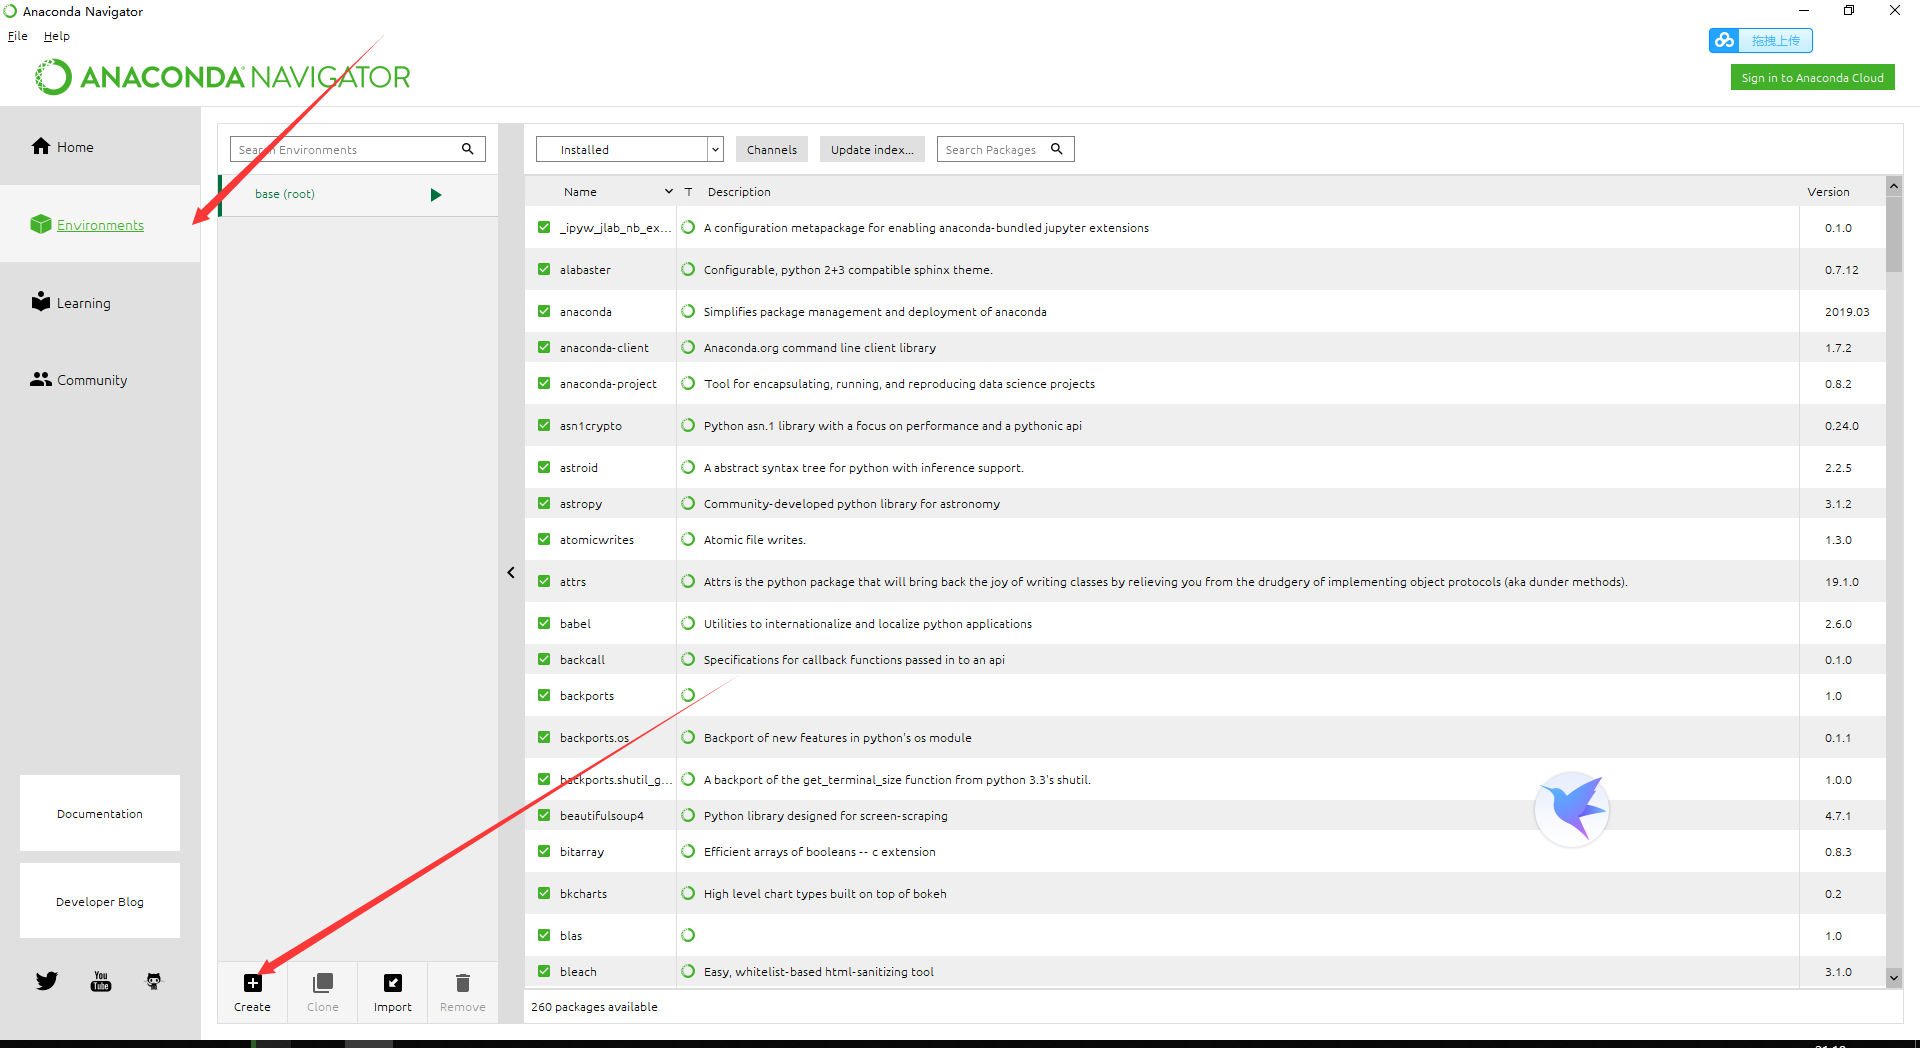The width and height of the screenshot is (1920, 1048).
Task: Click version 2019.03 of anaconda
Action: [x=1847, y=312]
